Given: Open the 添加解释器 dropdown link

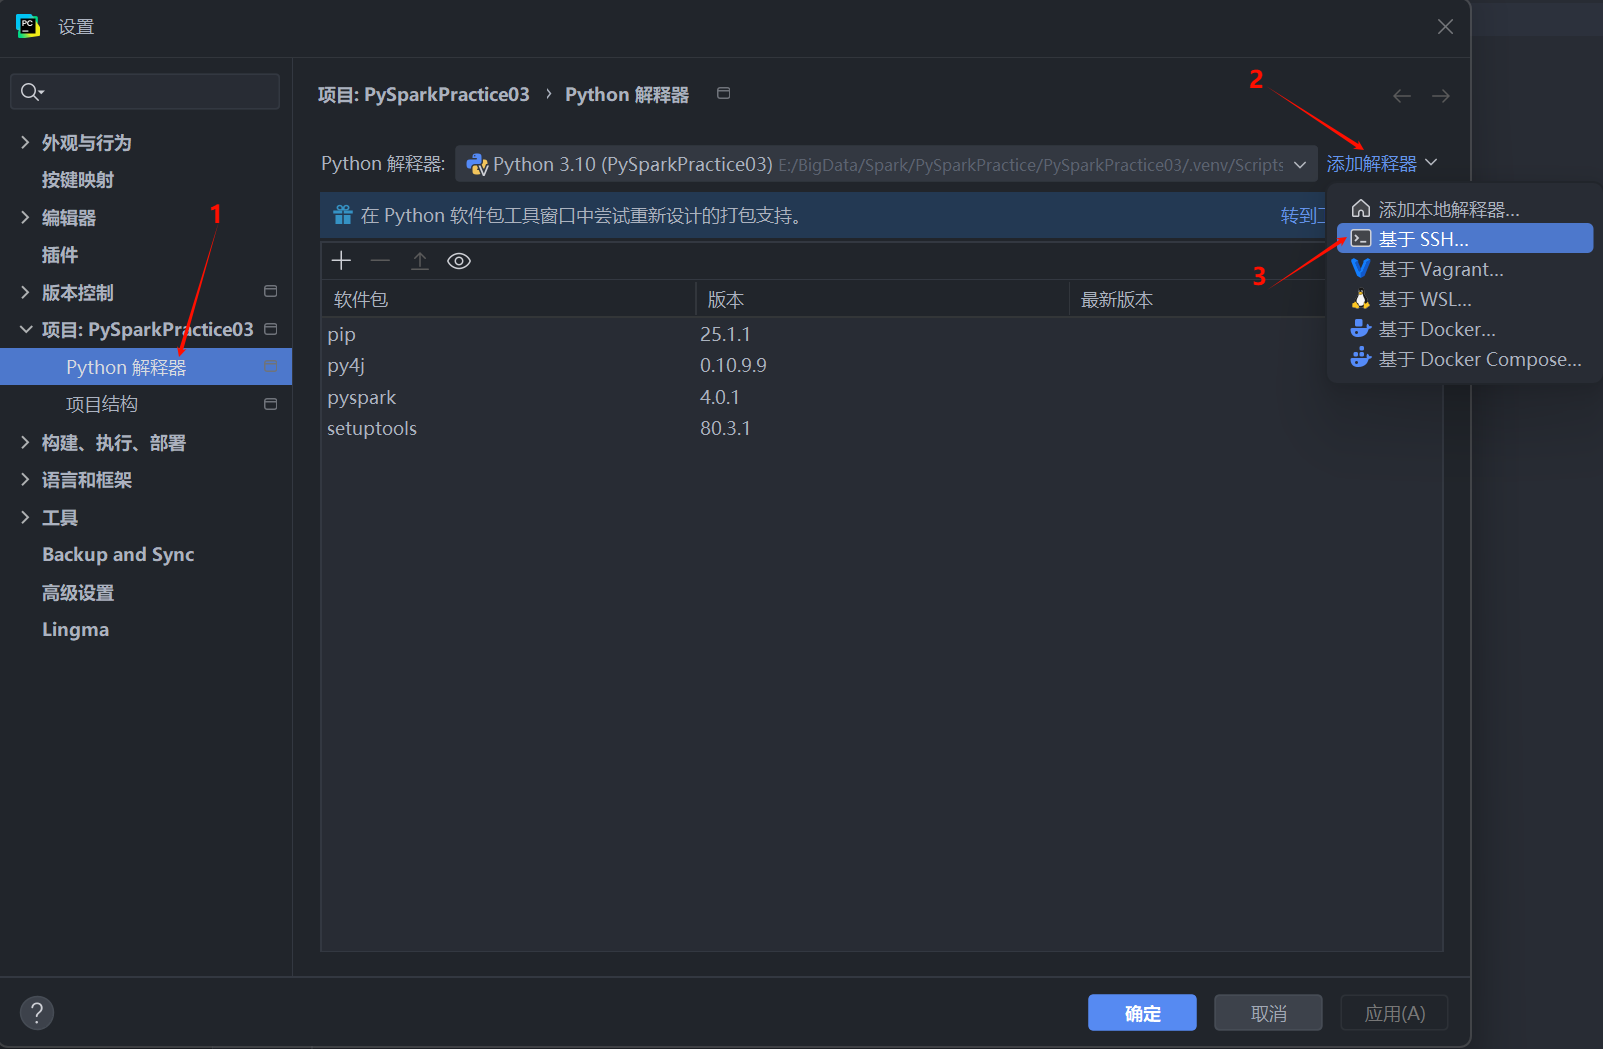Looking at the screenshot, I should 1381,163.
